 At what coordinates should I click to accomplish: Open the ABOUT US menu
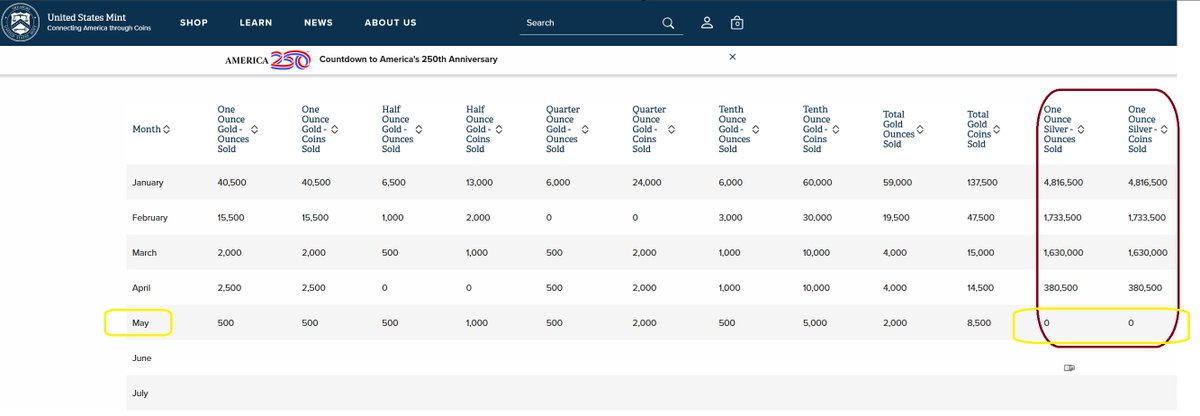(391, 23)
